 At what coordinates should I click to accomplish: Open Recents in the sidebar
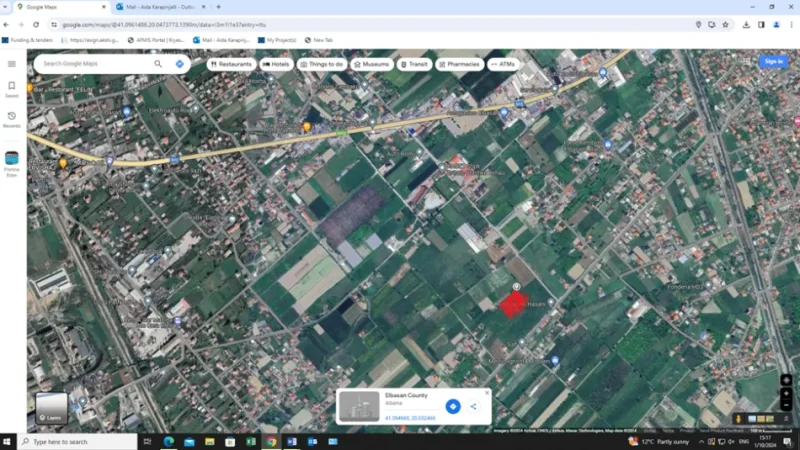(x=12, y=119)
